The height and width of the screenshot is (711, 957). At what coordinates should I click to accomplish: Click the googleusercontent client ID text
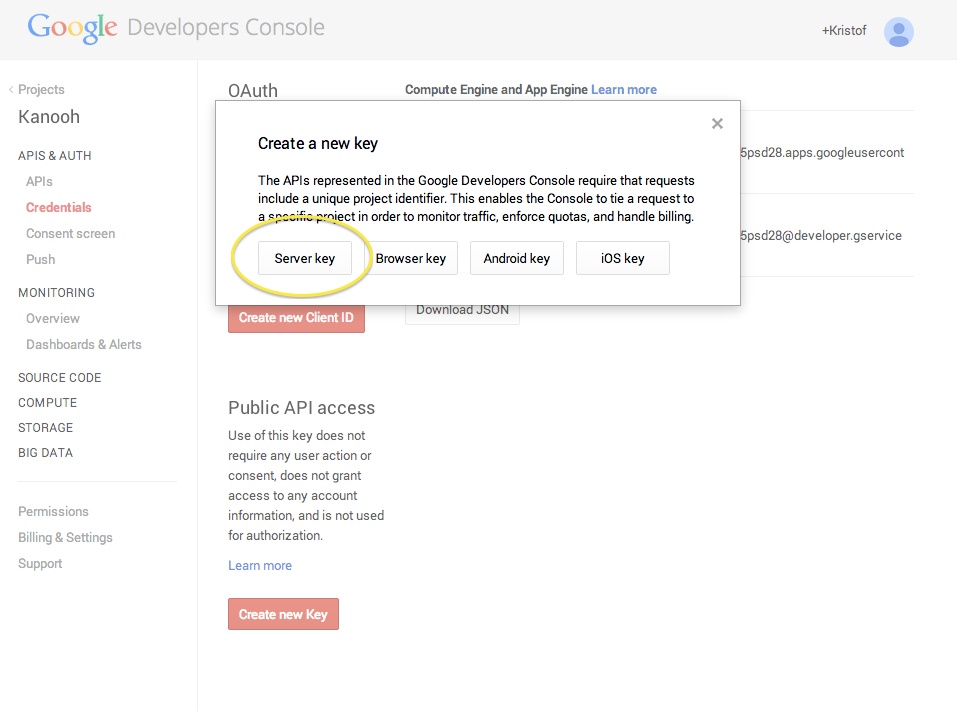pos(822,153)
